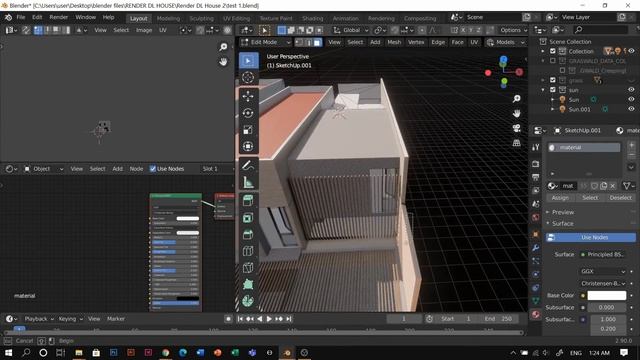Select the Select Box tool in viewport toolbar

[248, 61]
